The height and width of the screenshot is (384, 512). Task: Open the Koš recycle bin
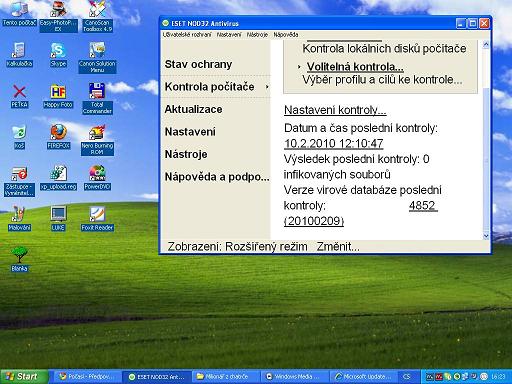pos(19,137)
